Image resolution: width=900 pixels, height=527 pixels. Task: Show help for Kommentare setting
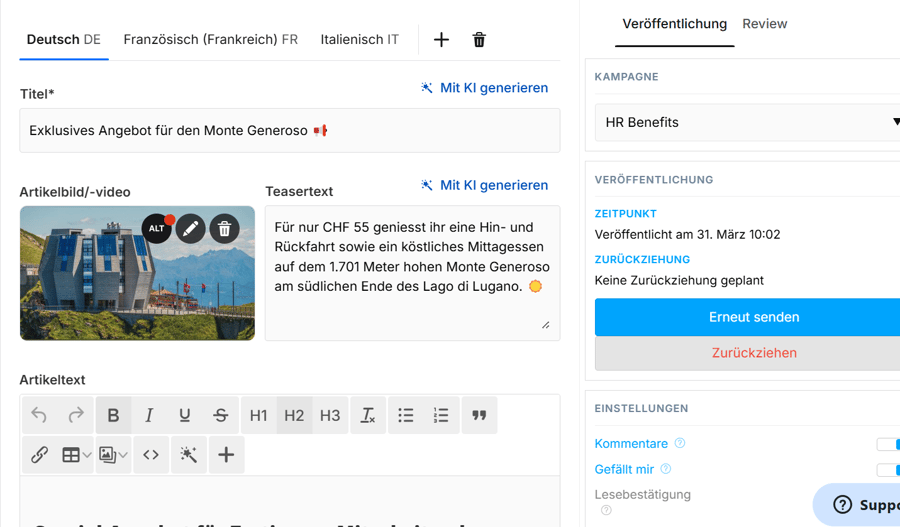point(680,443)
